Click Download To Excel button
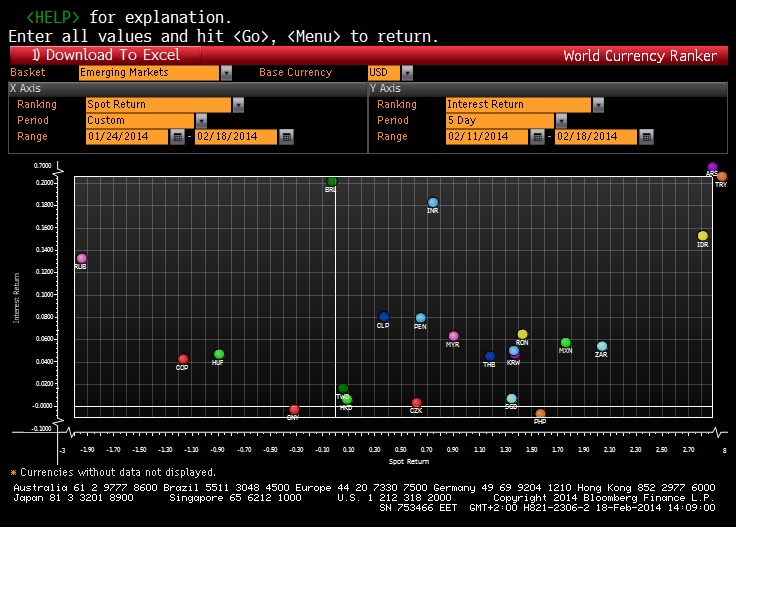The image size is (768, 614). click(x=105, y=55)
